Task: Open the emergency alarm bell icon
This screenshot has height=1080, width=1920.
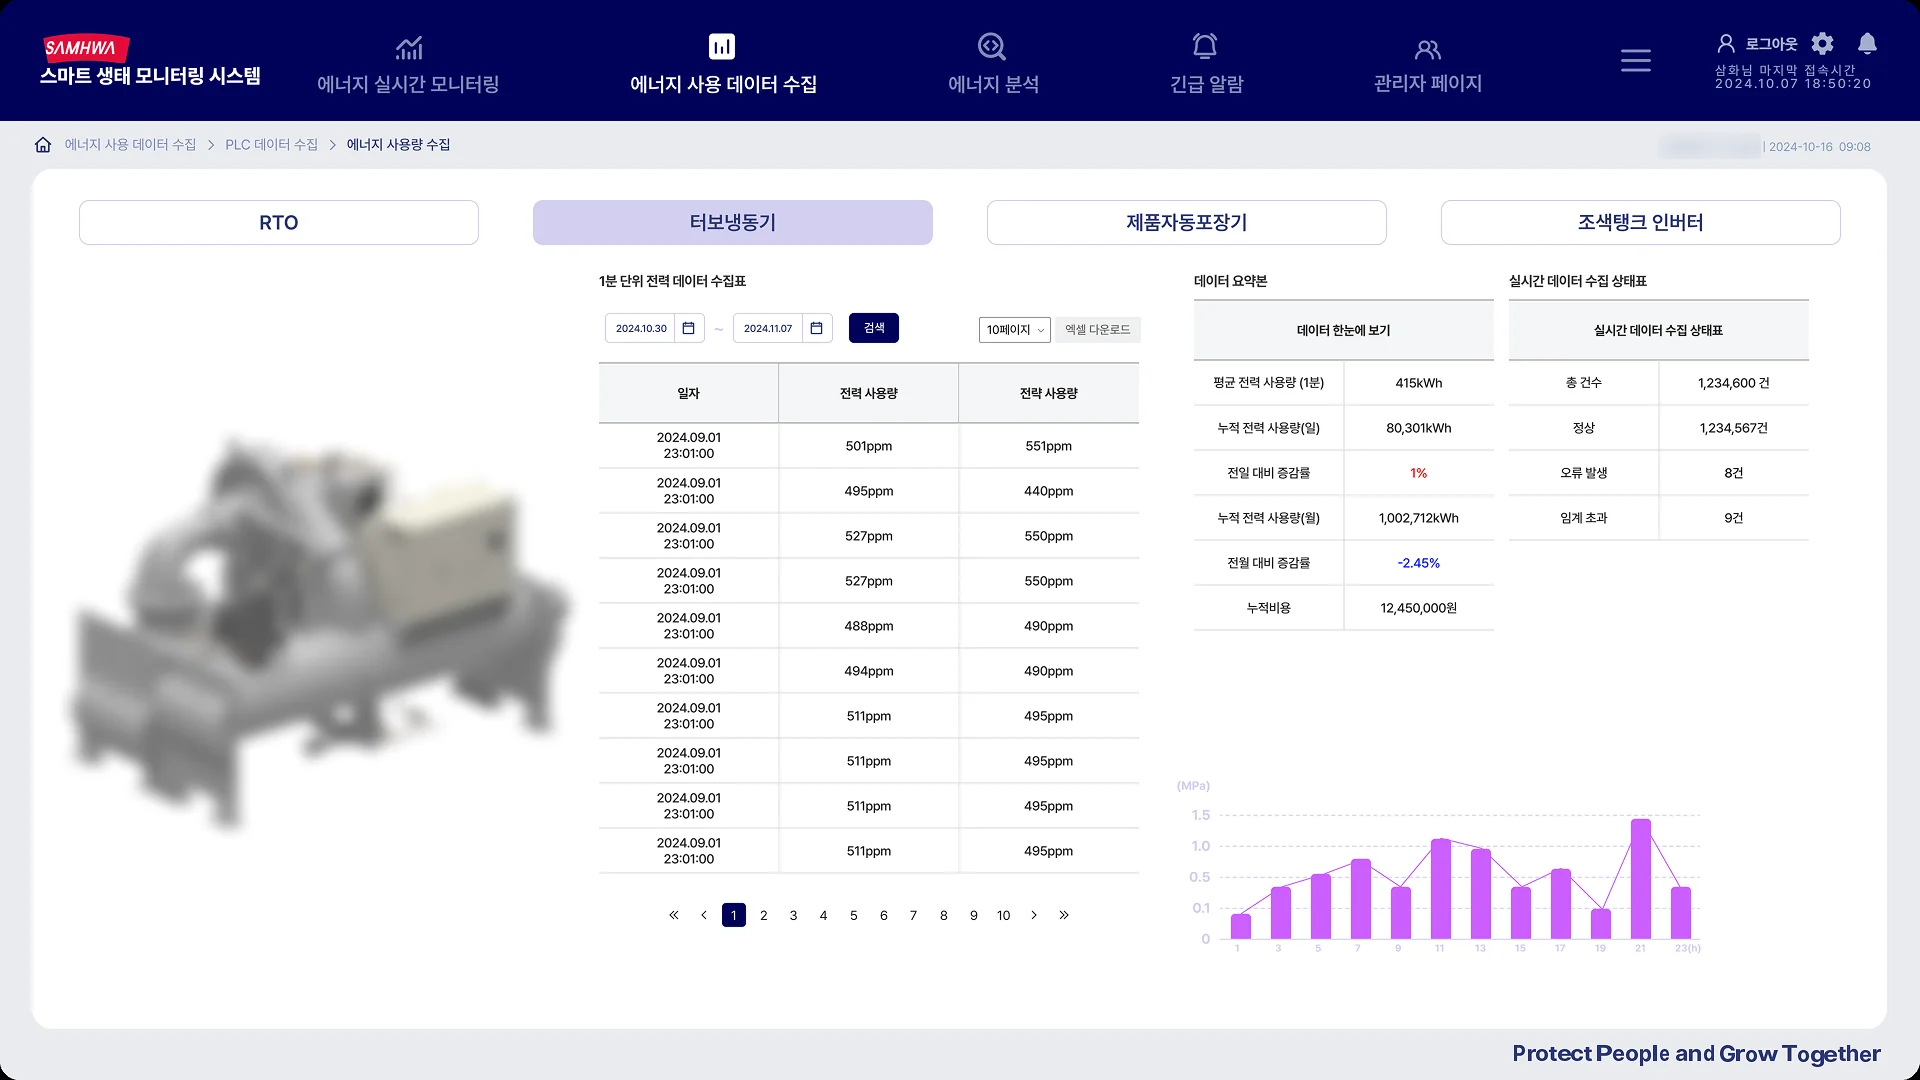Action: point(1205,46)
